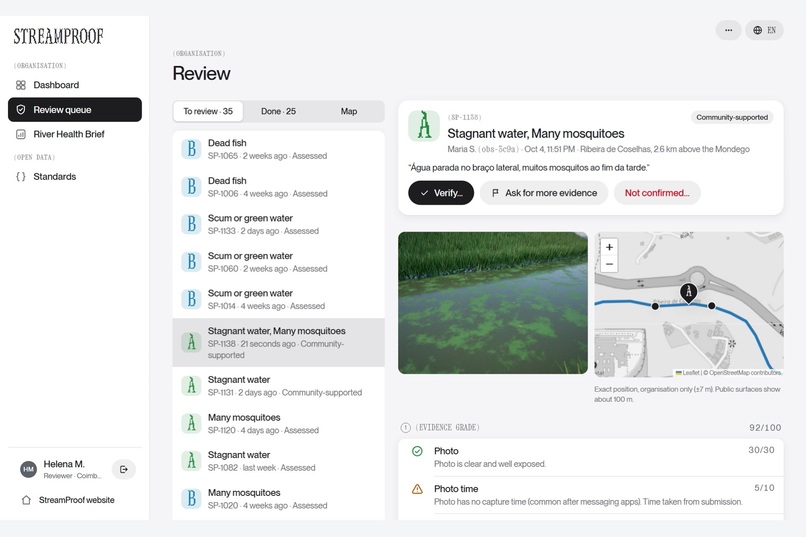
Task: Click grade B badge for SP-1020
Action: (x=191, y=498)
